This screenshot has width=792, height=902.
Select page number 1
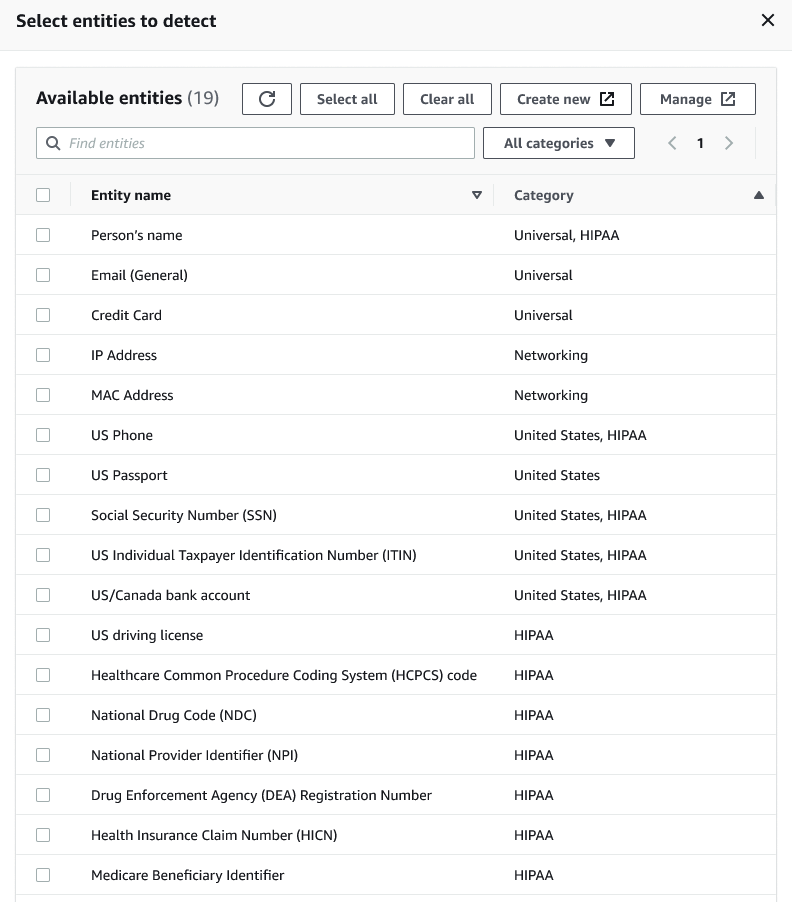(x=700, y=143)
